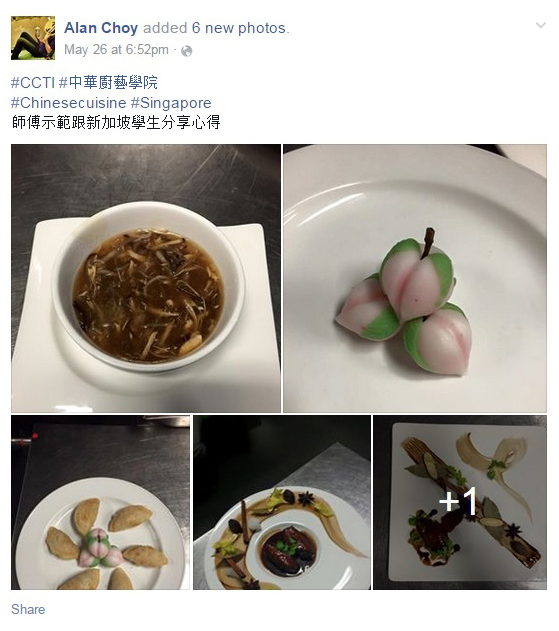Viewport: 559px width, 631px height.
Task: Open the brown soup bowl photo
Action: (146, 278)
